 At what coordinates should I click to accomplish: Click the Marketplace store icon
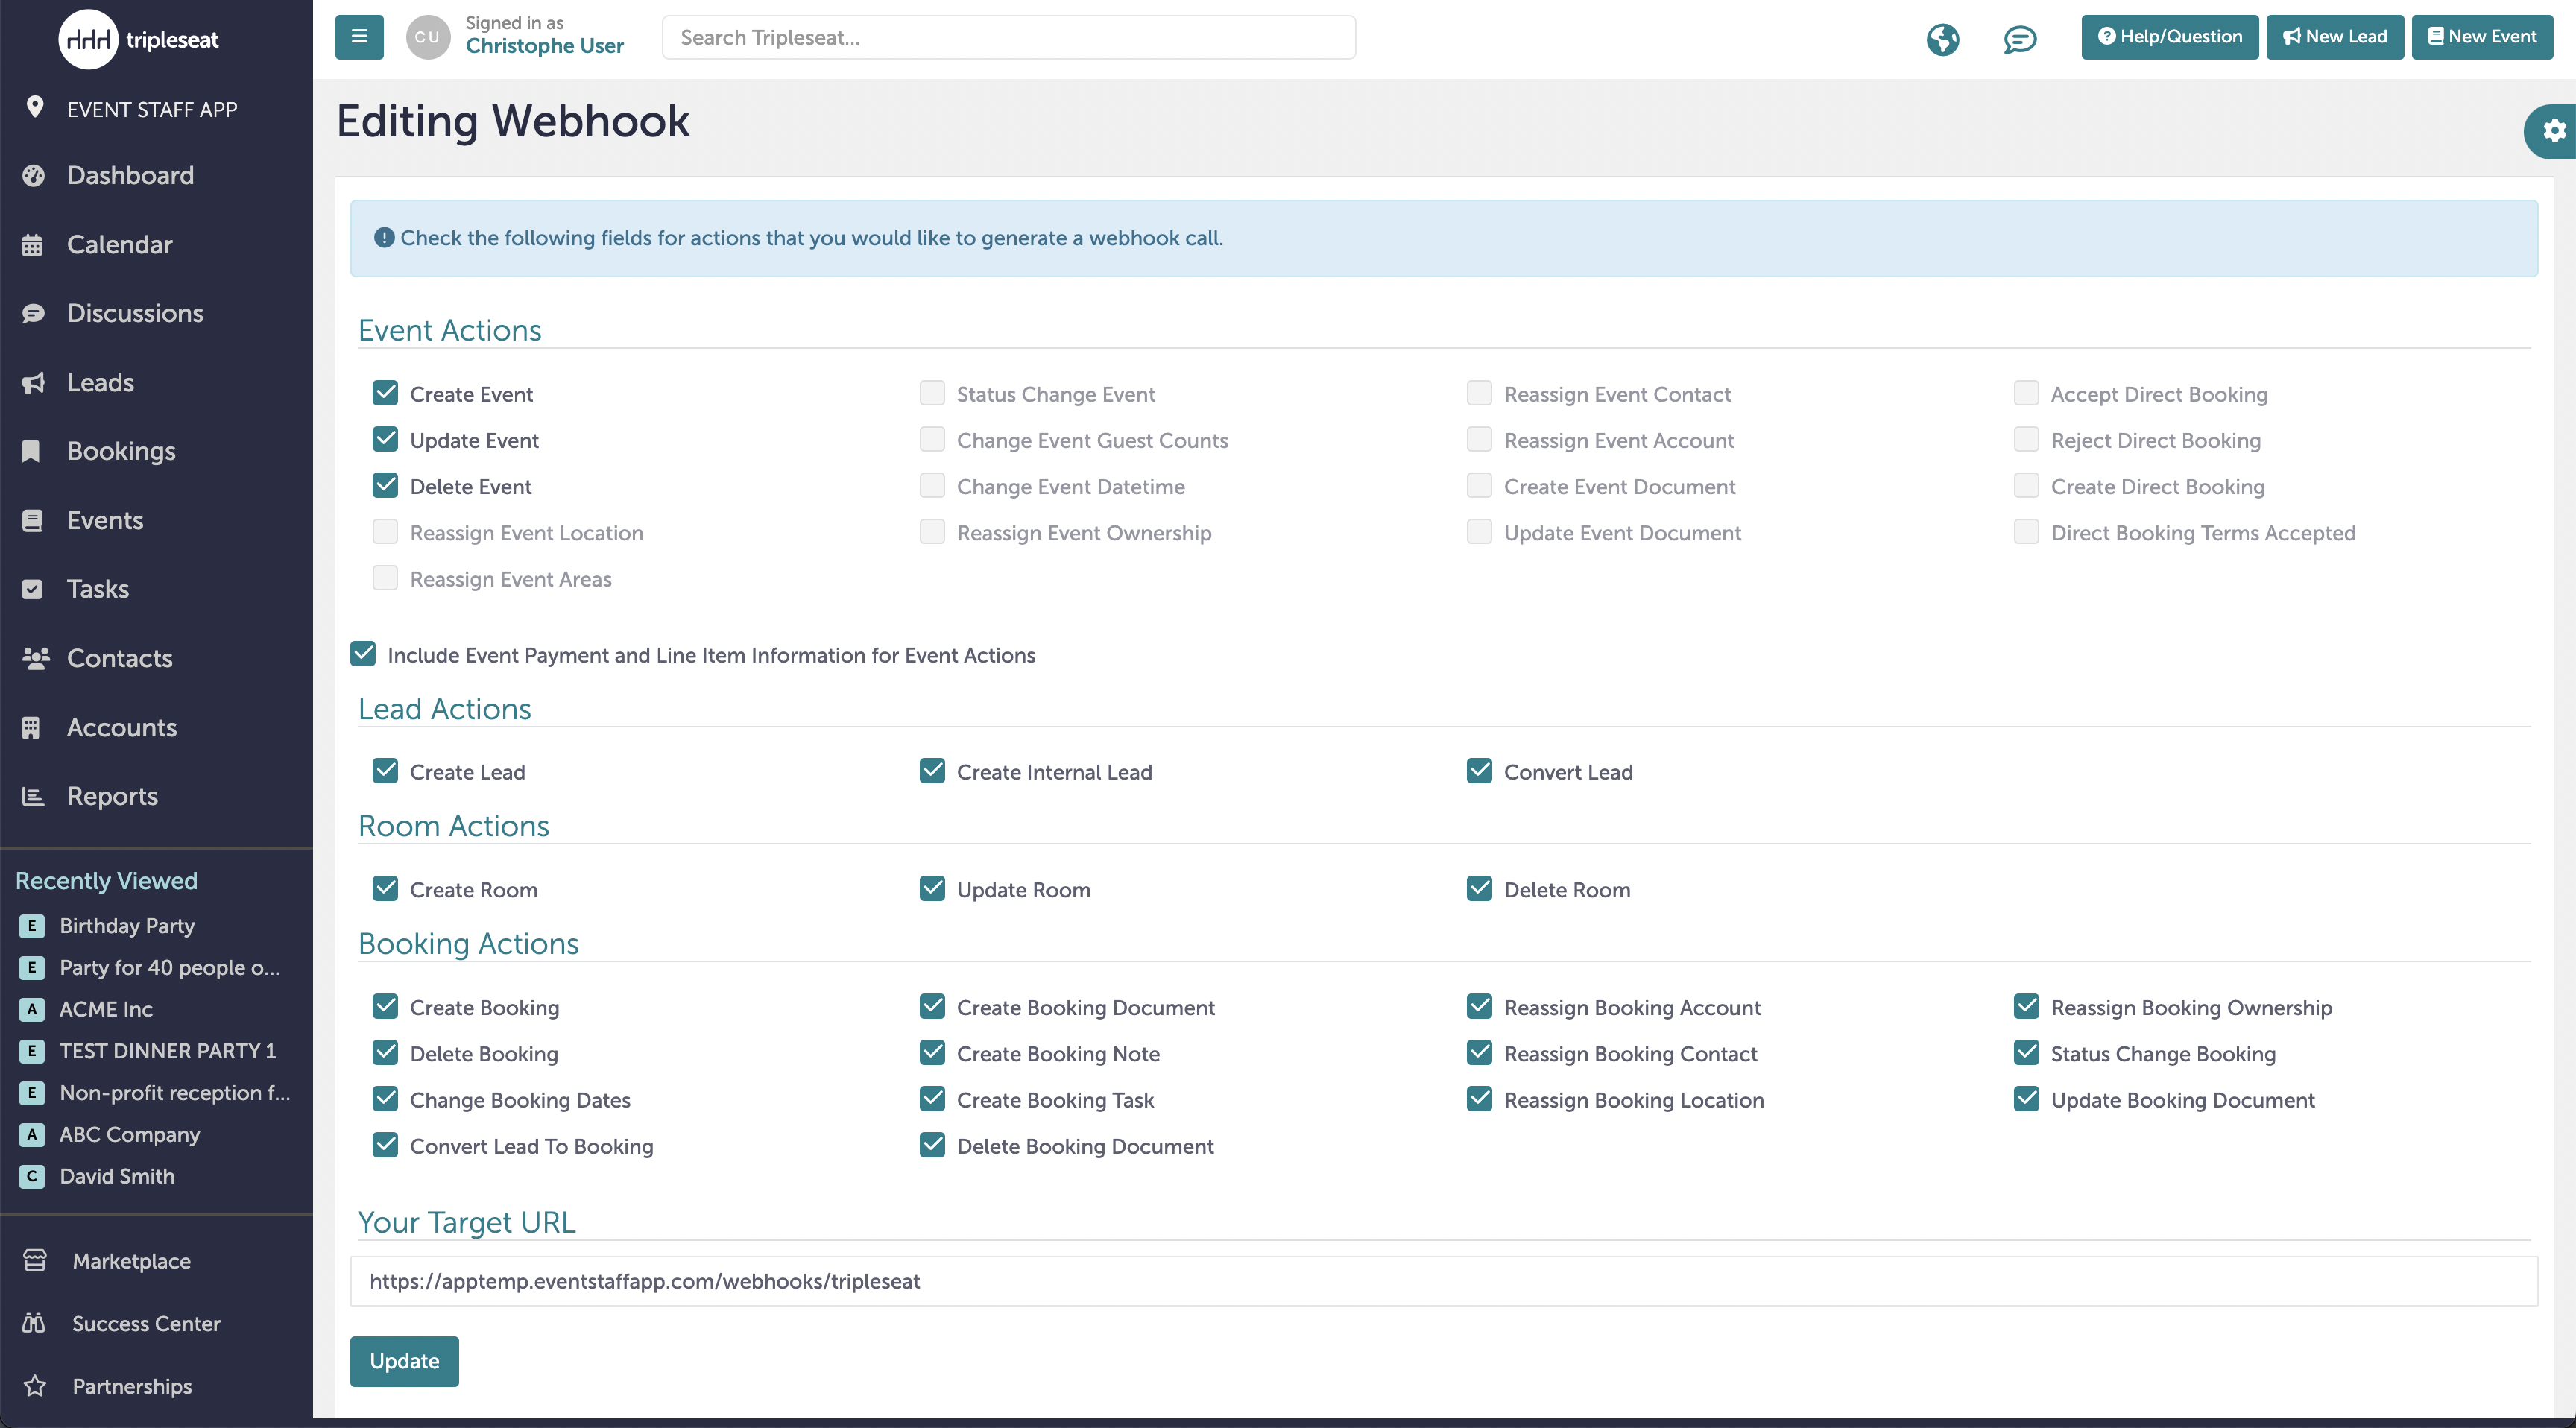(35, 1261)
